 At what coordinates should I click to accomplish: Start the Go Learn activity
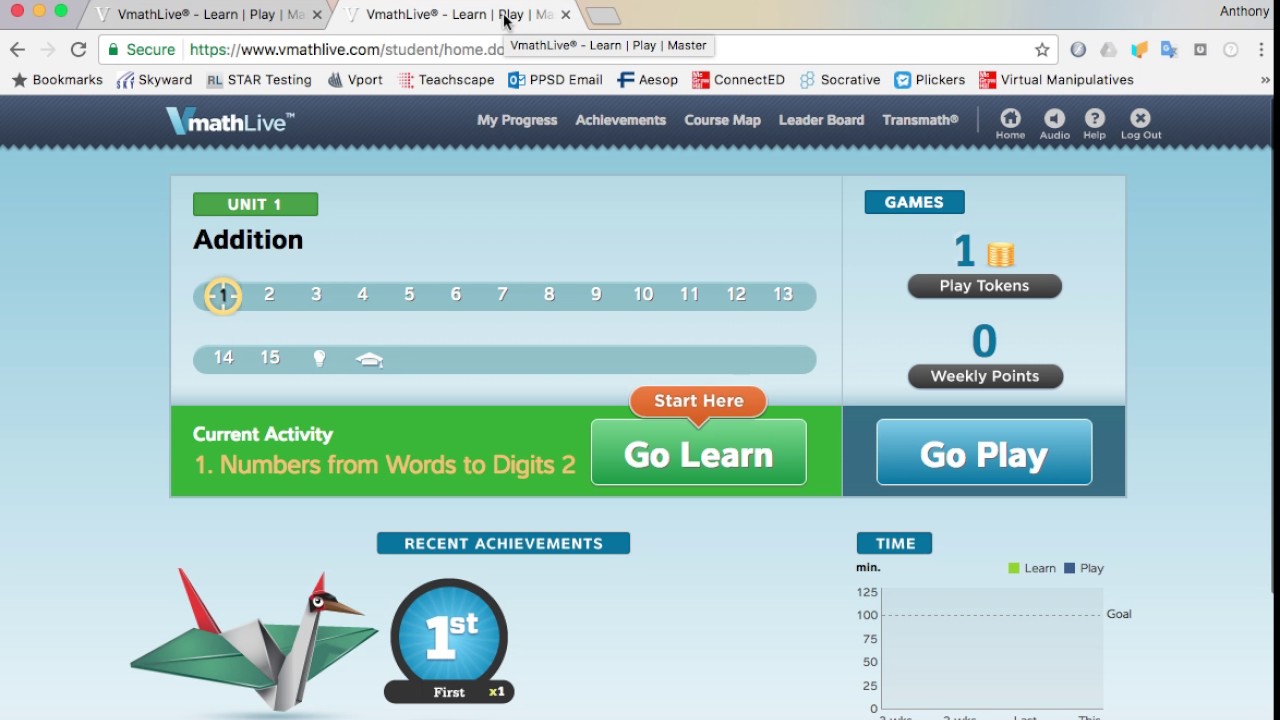[698, 453]
